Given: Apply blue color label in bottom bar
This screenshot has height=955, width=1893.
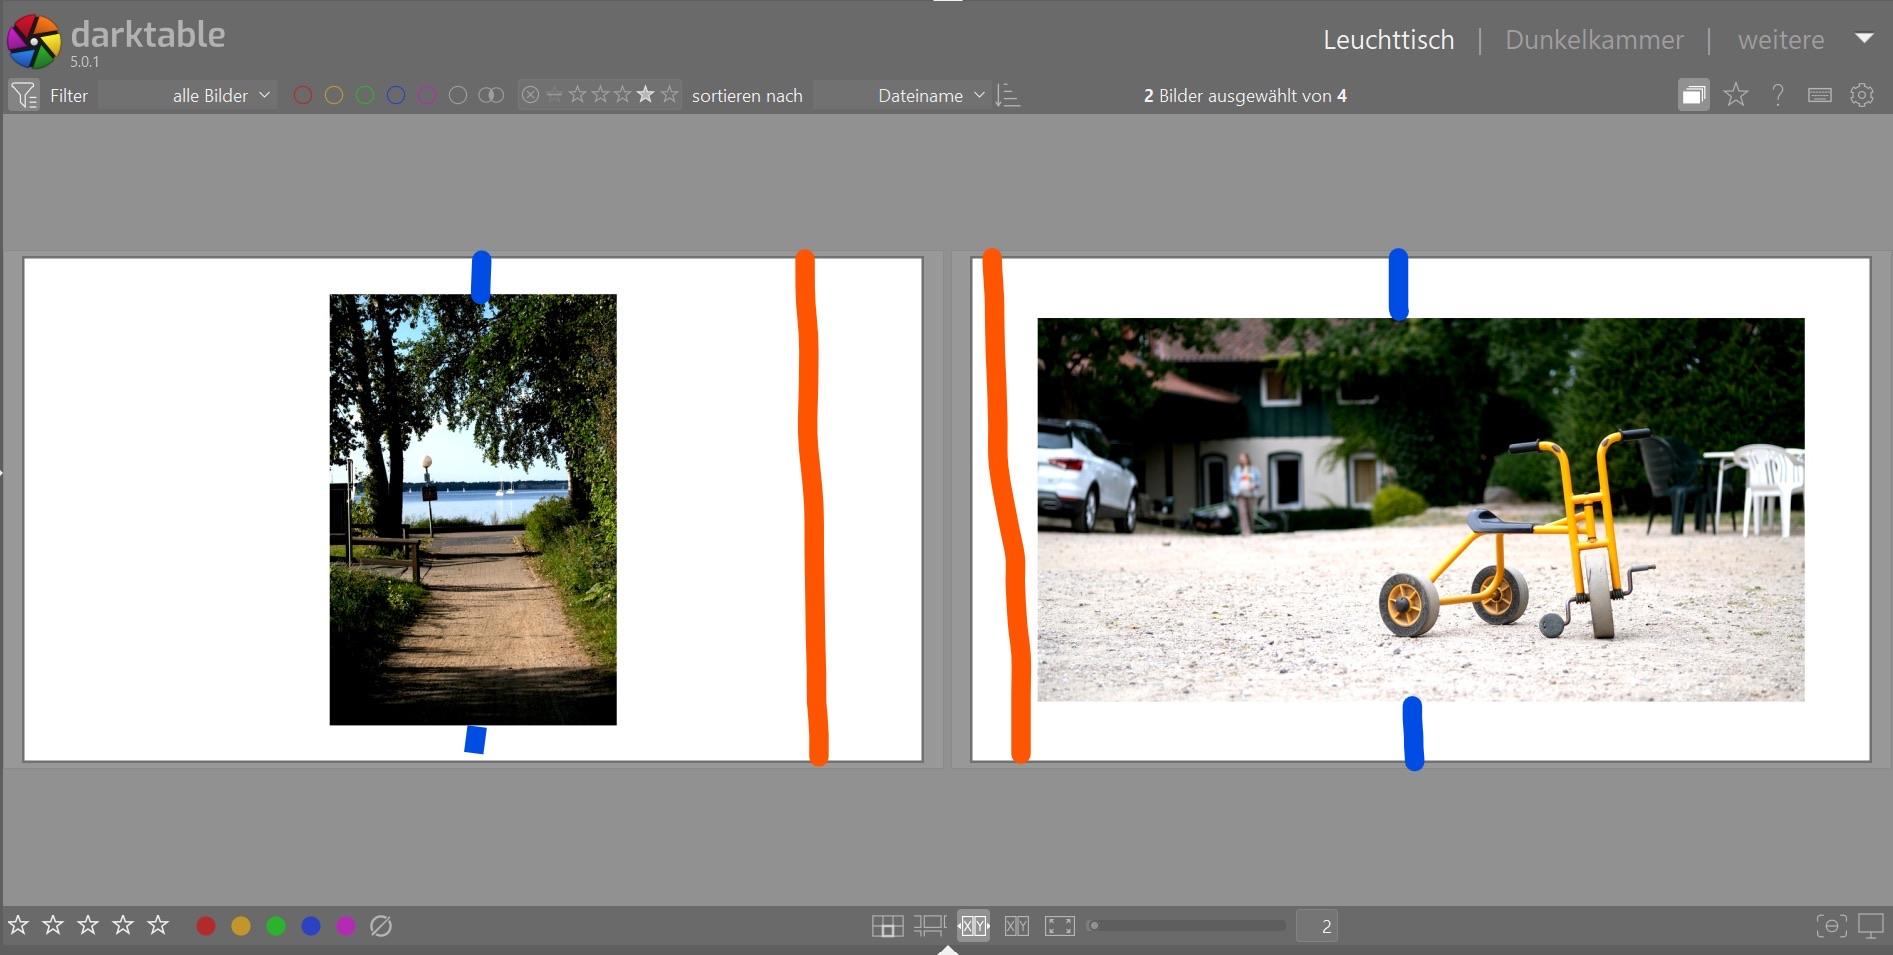Looking at the screenshot, I should [311, 926].
